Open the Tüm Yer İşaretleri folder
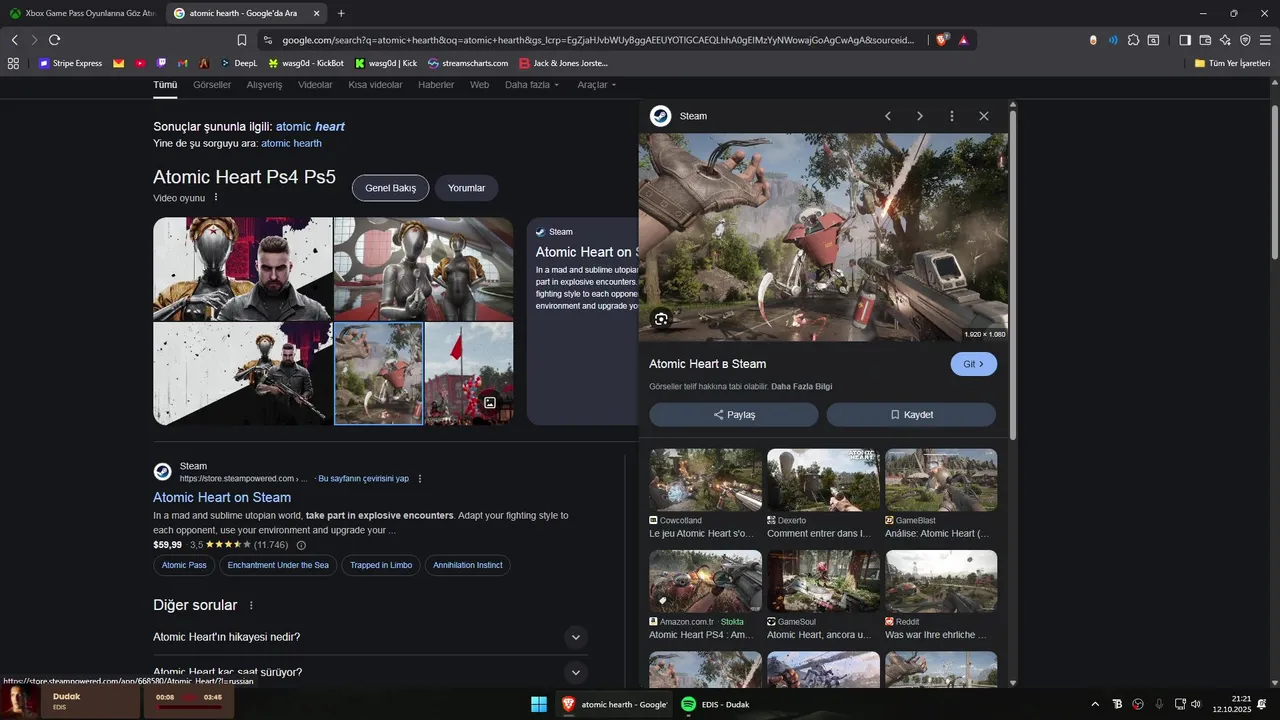Screen dimensions: 1280x720 tap(1232, 63)
